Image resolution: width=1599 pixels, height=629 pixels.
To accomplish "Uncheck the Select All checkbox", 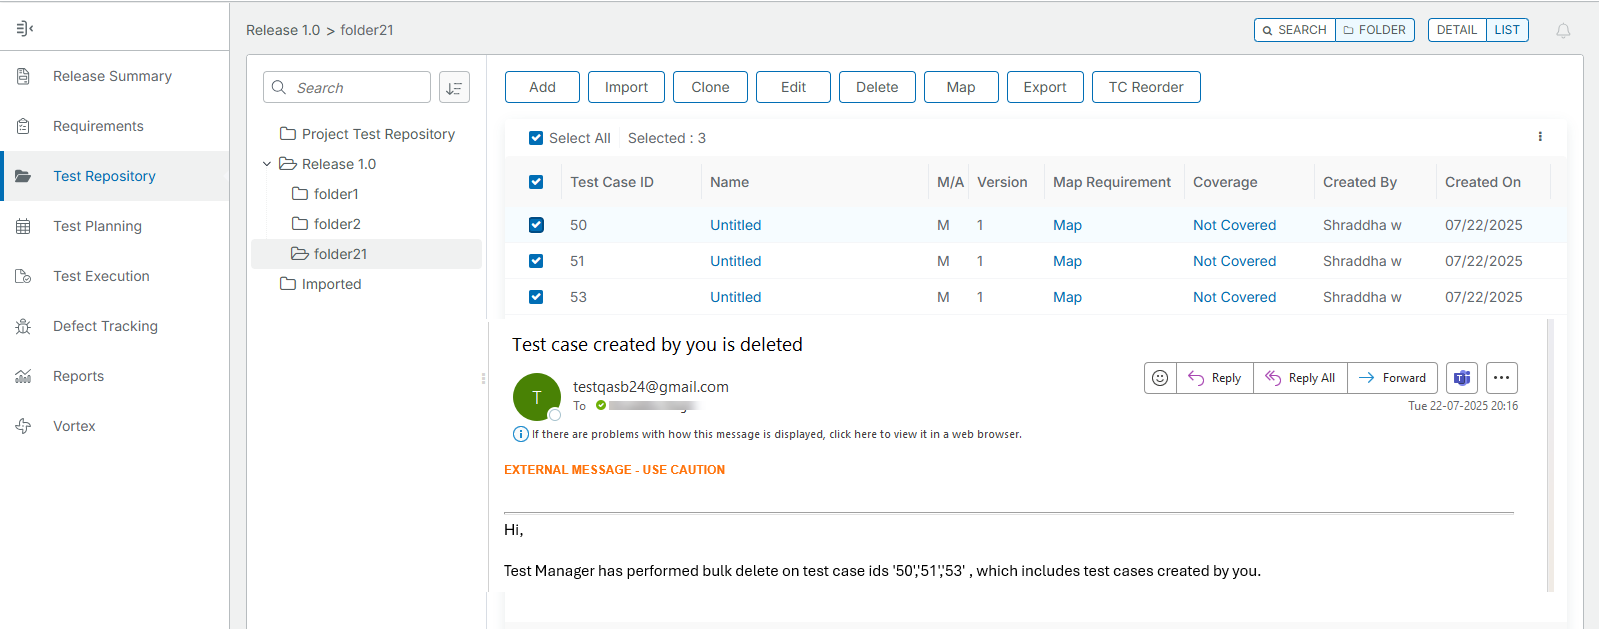I will pyautogui.click(x=536, y=138).
